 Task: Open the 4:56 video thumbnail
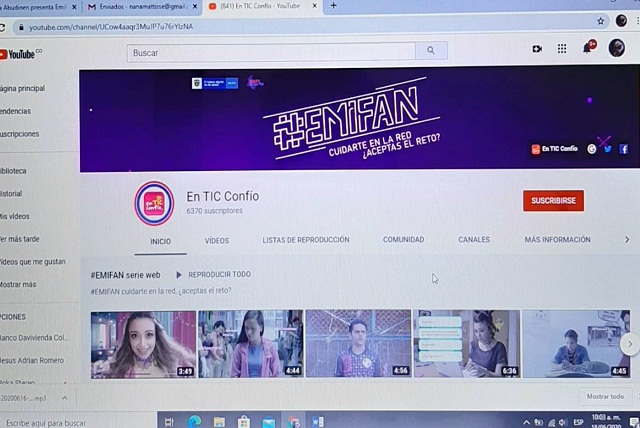pos(358,344)
